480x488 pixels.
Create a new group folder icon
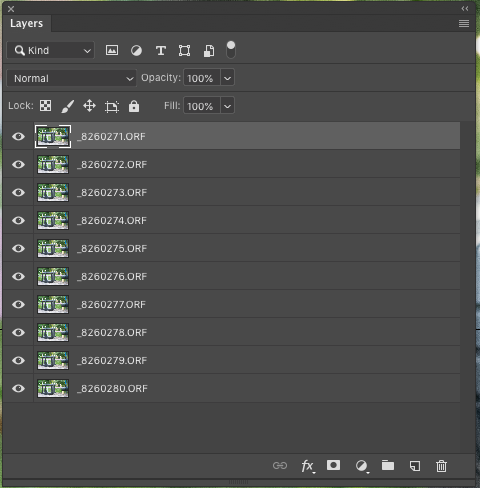point(388,465)
